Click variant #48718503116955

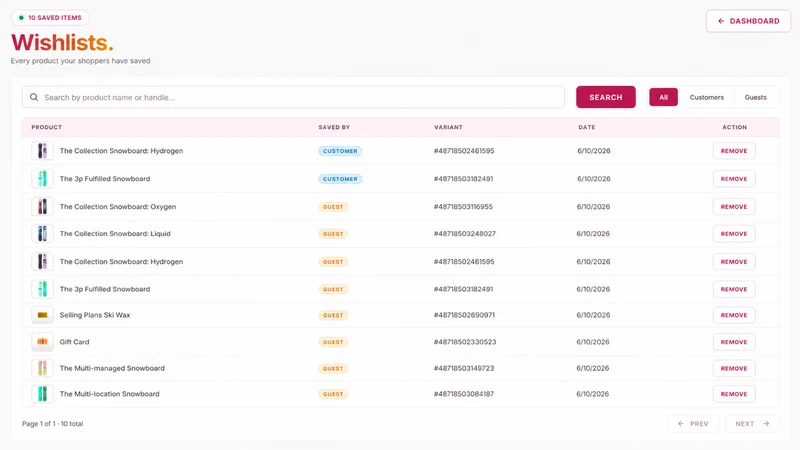[463, 207]
